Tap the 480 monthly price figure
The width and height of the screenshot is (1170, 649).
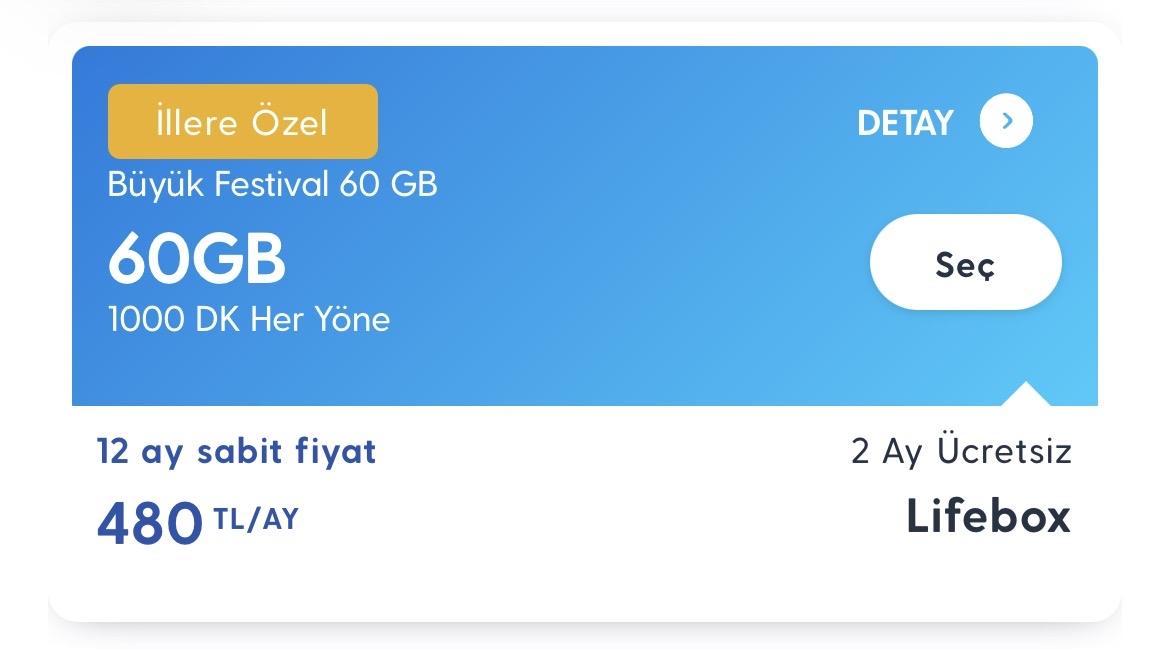(150, 523)
